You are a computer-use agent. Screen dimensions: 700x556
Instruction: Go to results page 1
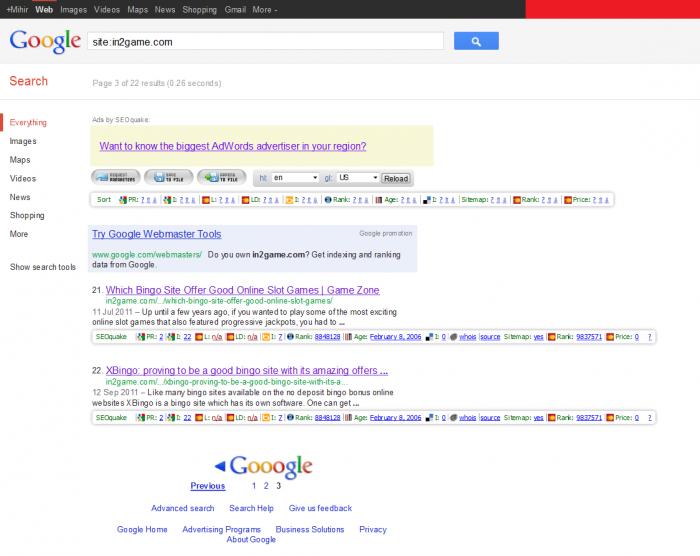(254, 486)
